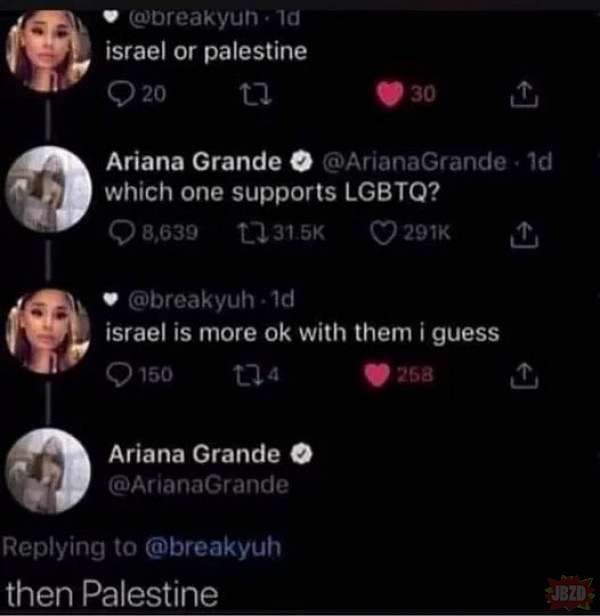View breakyuh avatar on 'israel is more ok' tweet
600x616 pixels.
click(49, 330)
